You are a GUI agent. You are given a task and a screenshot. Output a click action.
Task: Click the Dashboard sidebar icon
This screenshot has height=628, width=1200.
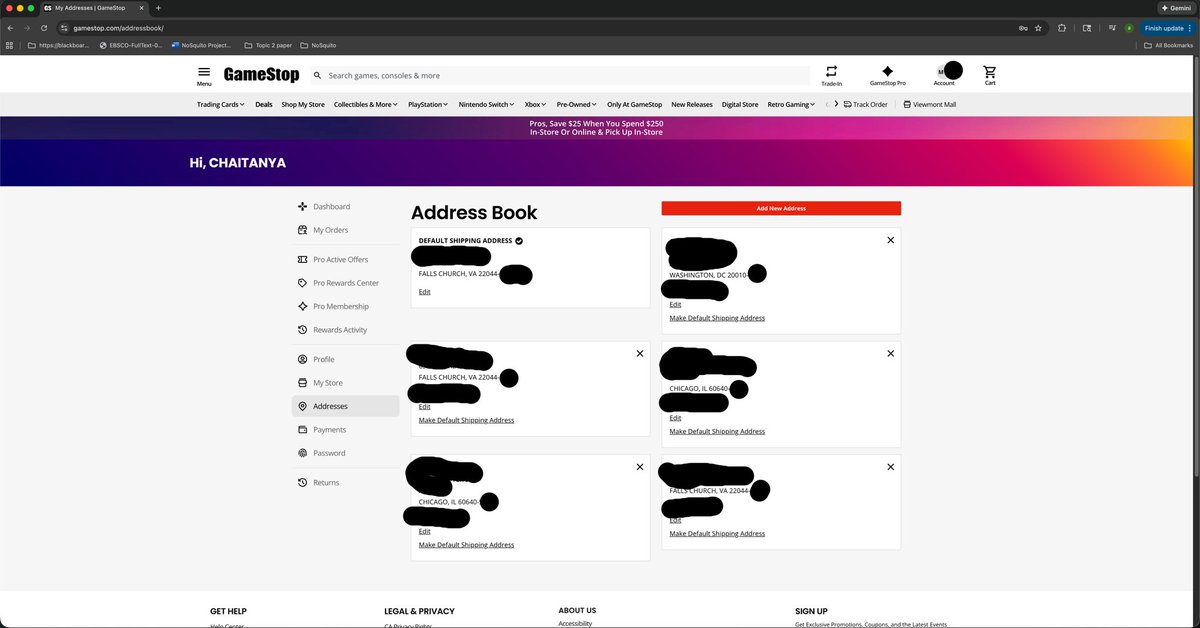(x=303, y=206)
